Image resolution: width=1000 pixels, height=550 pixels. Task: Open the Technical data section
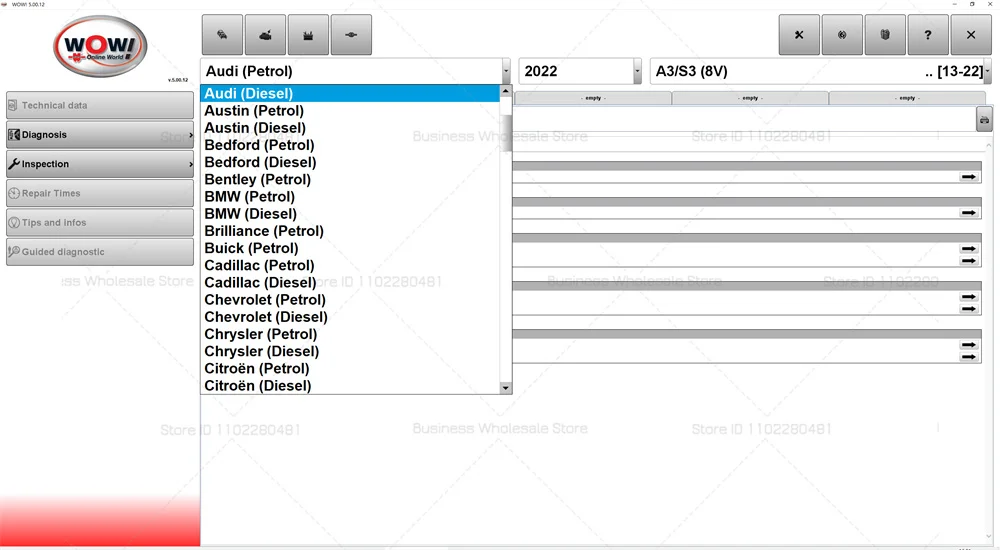pos(100,105)
